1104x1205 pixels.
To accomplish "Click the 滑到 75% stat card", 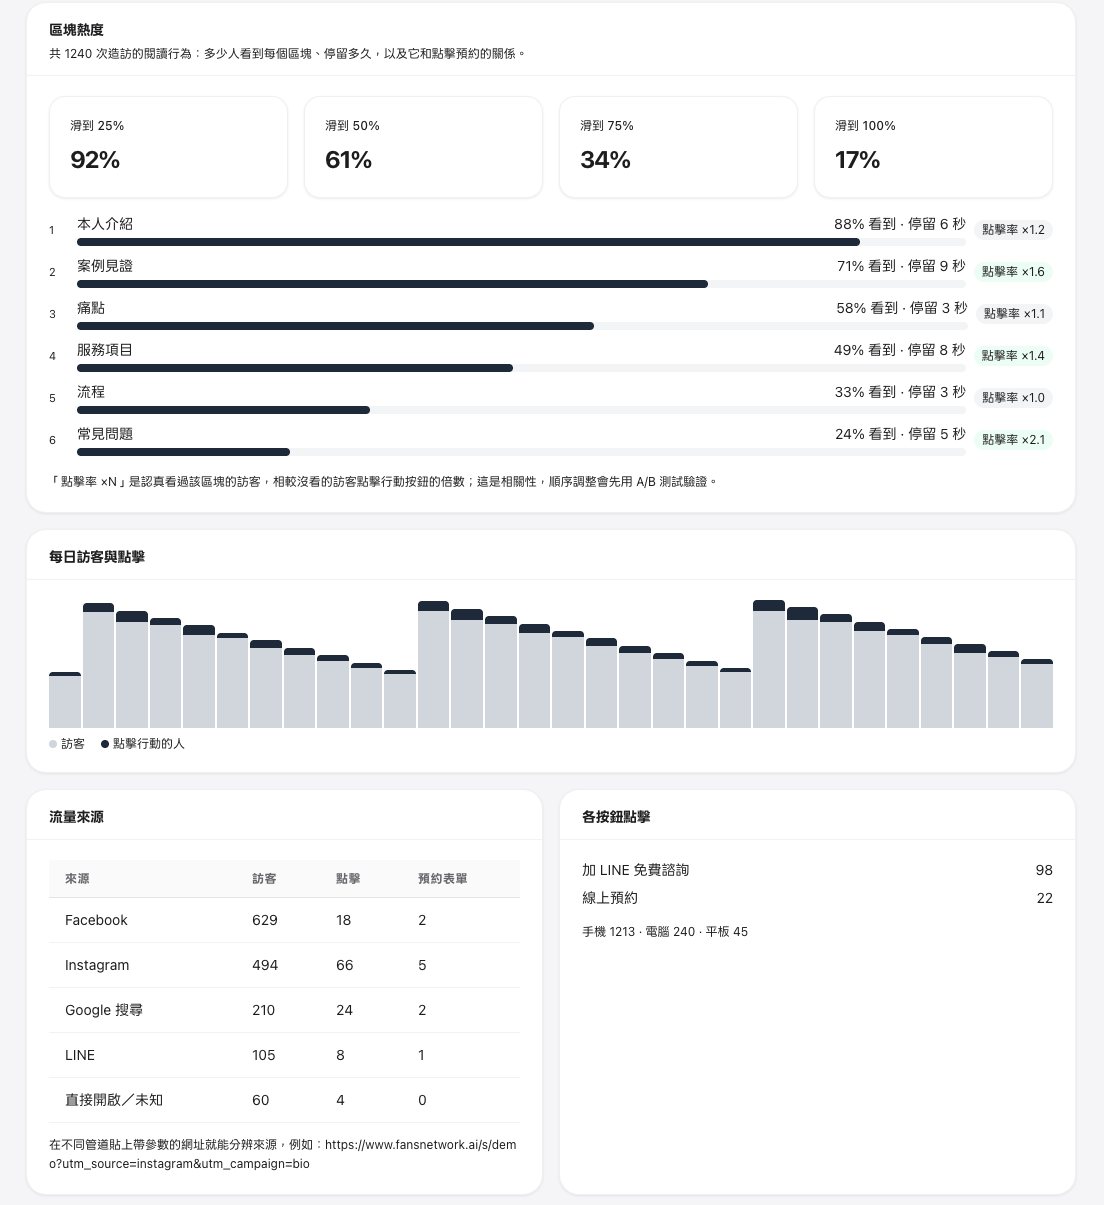I will (x=678, y=147).
